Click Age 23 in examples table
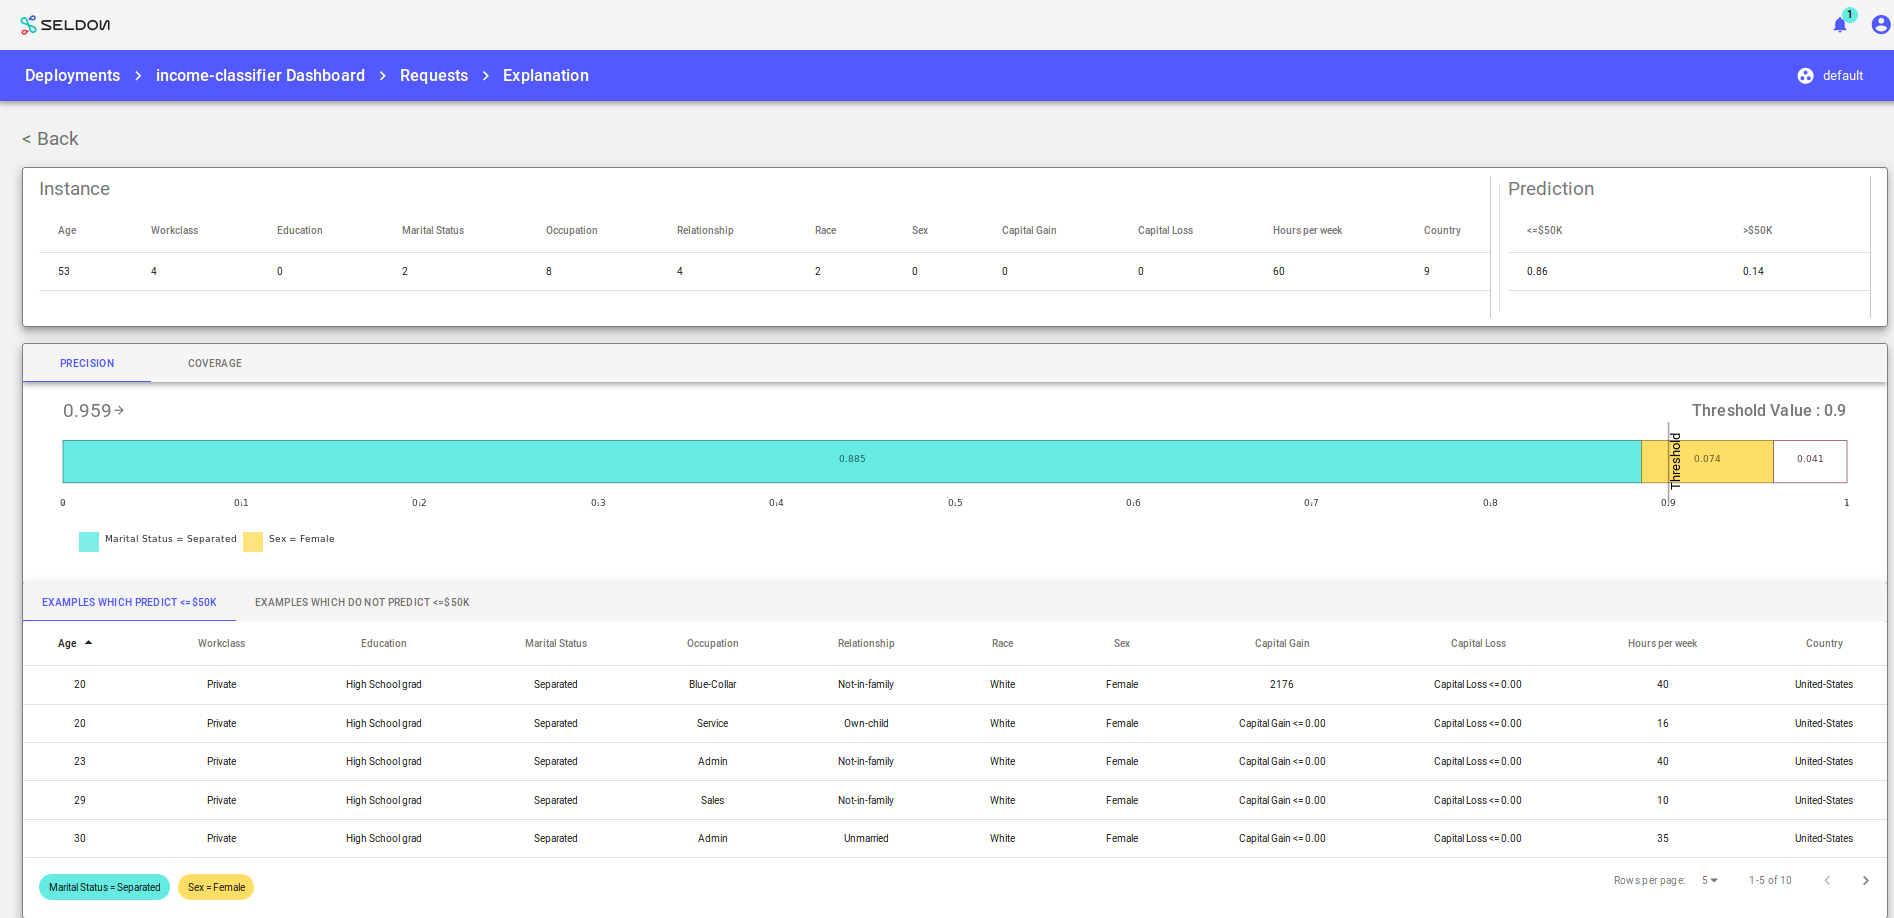Image resolution: width=1894 pixels, height=918 pixels. click(x=80, y=762)
